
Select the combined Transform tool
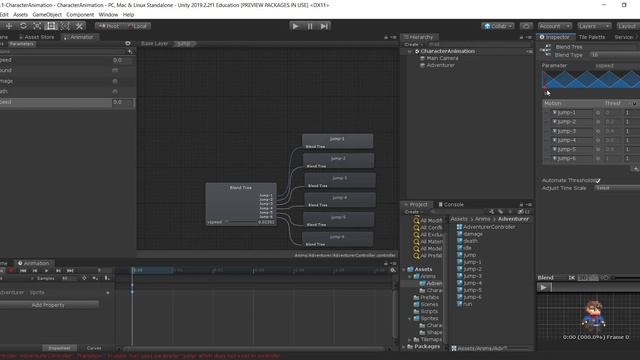pos(65,26)
